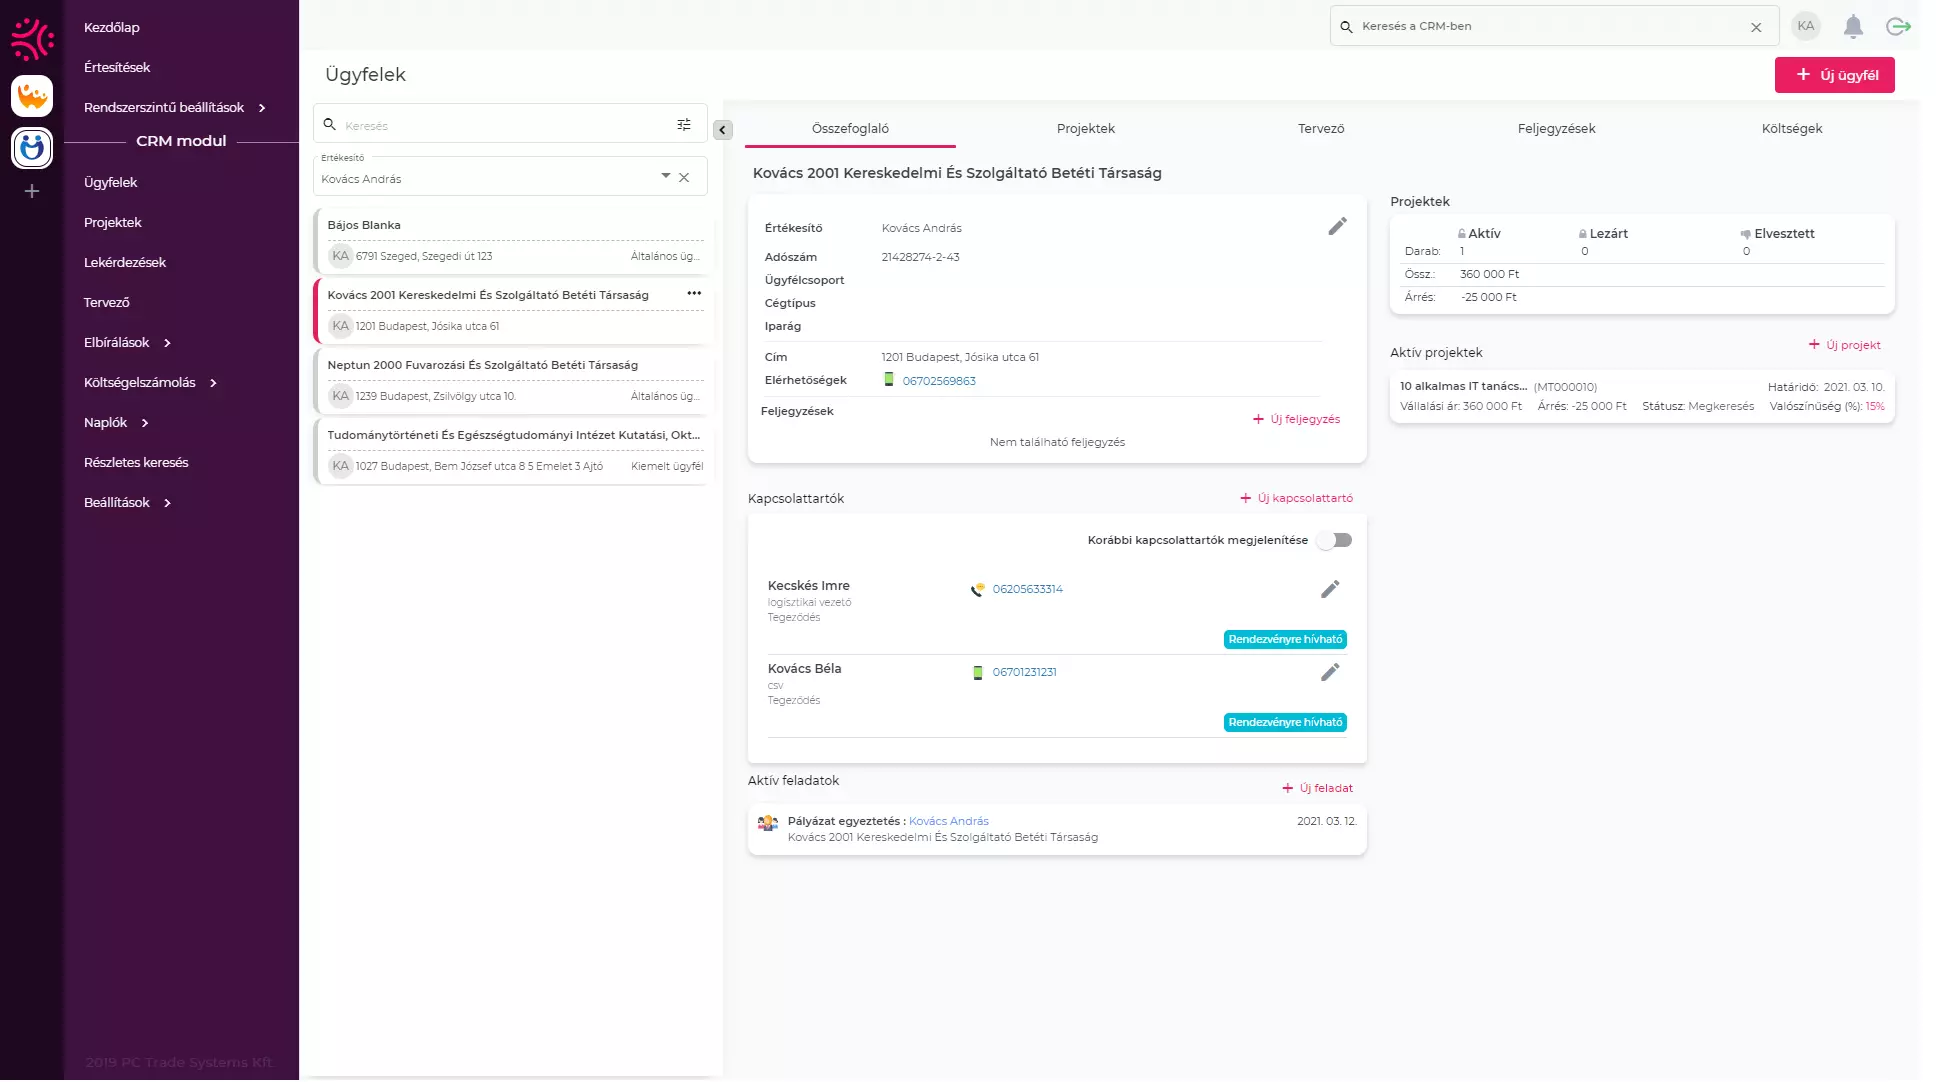The image size is (1936, 1082).
Task: Open the Értékesítő dropdown
Action: [665, 176]
